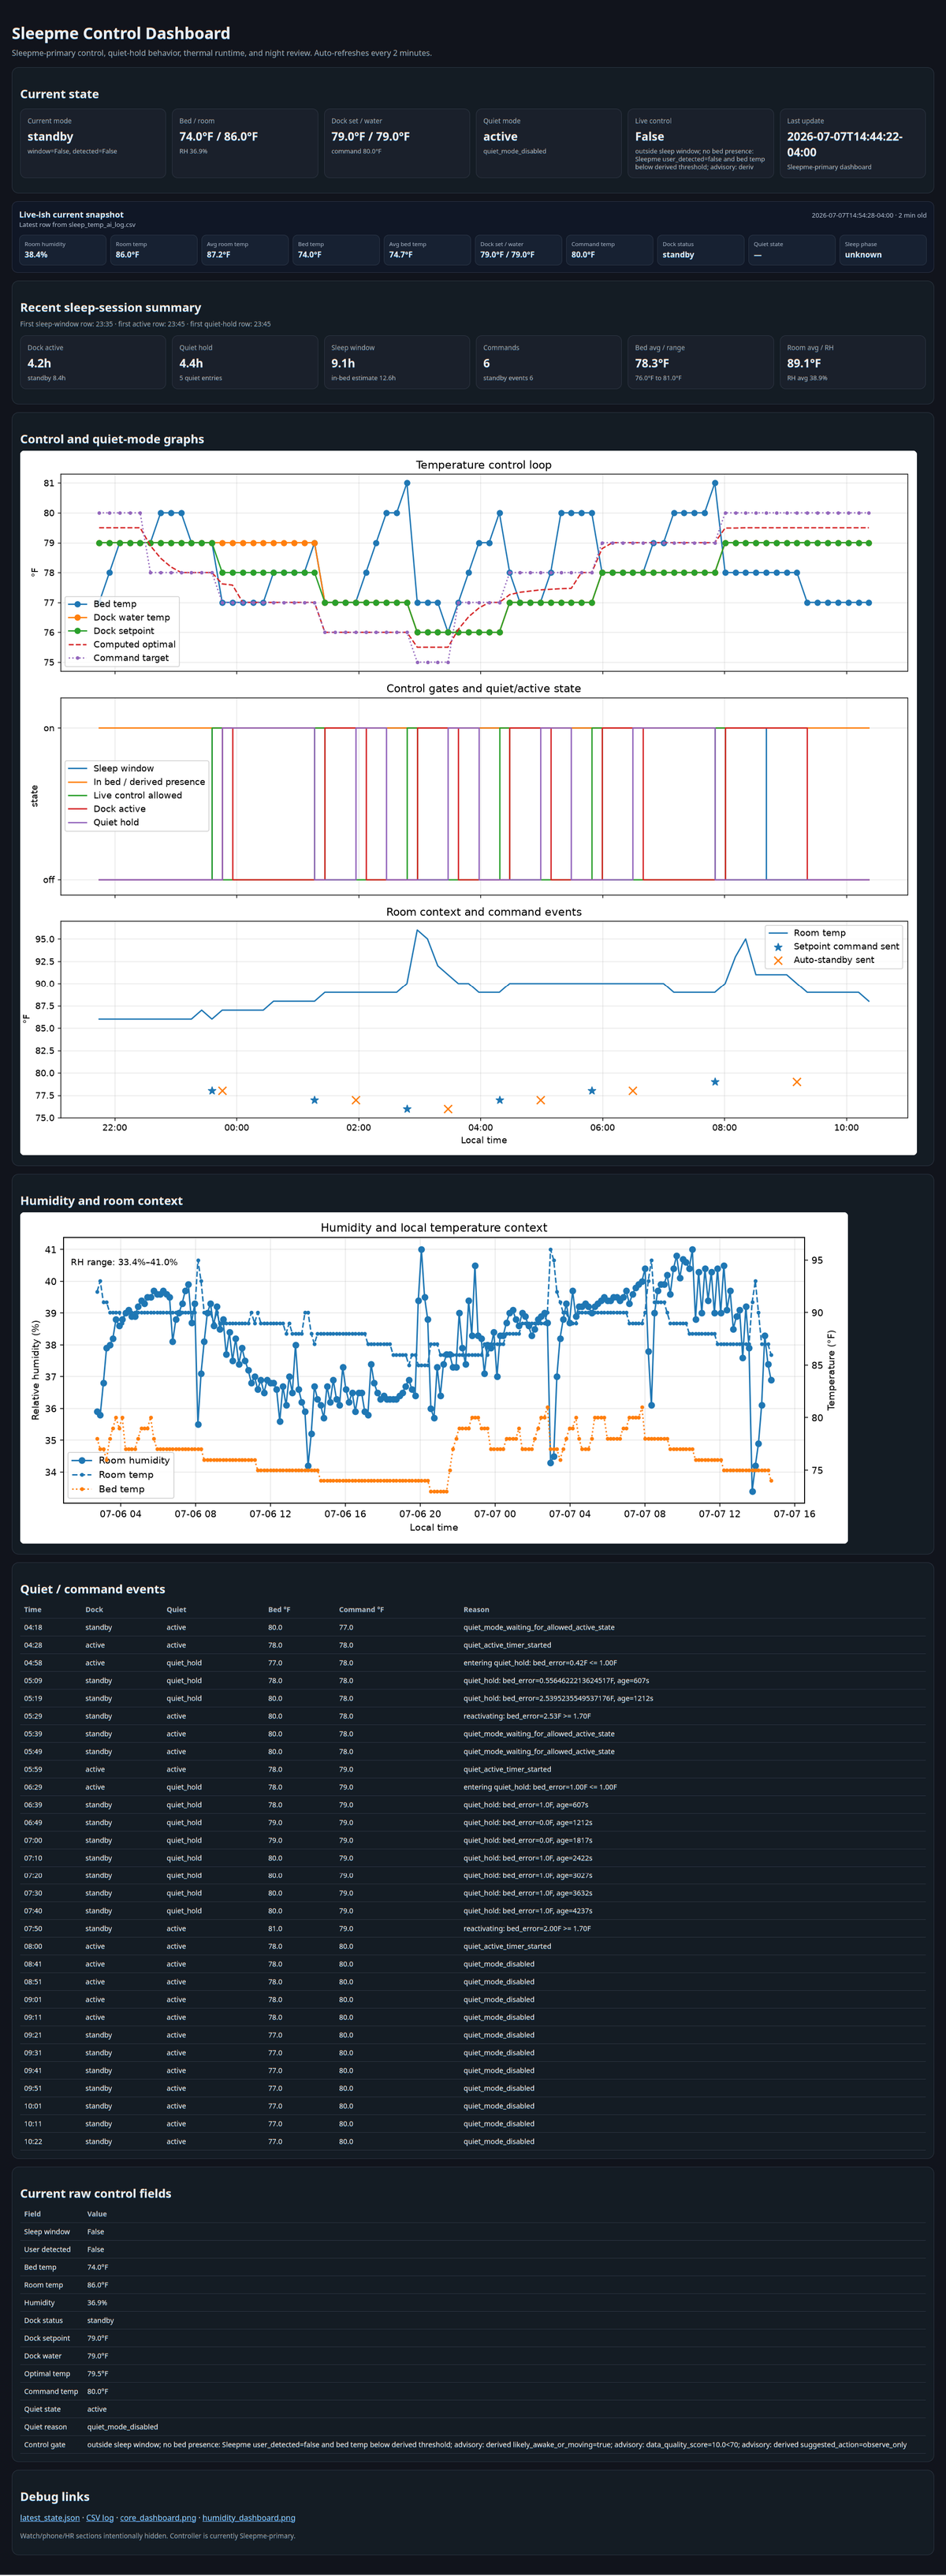Click the Command °F column header
946x2576 pixels.
pos(361,1610)
